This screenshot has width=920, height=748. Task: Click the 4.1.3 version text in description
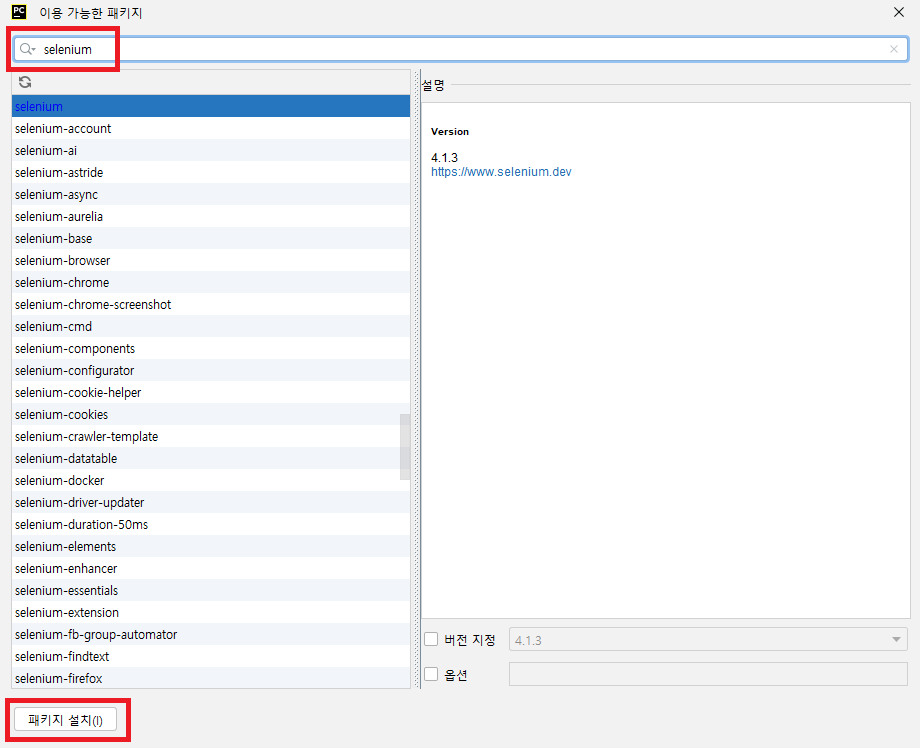click(x=444, y=157)
